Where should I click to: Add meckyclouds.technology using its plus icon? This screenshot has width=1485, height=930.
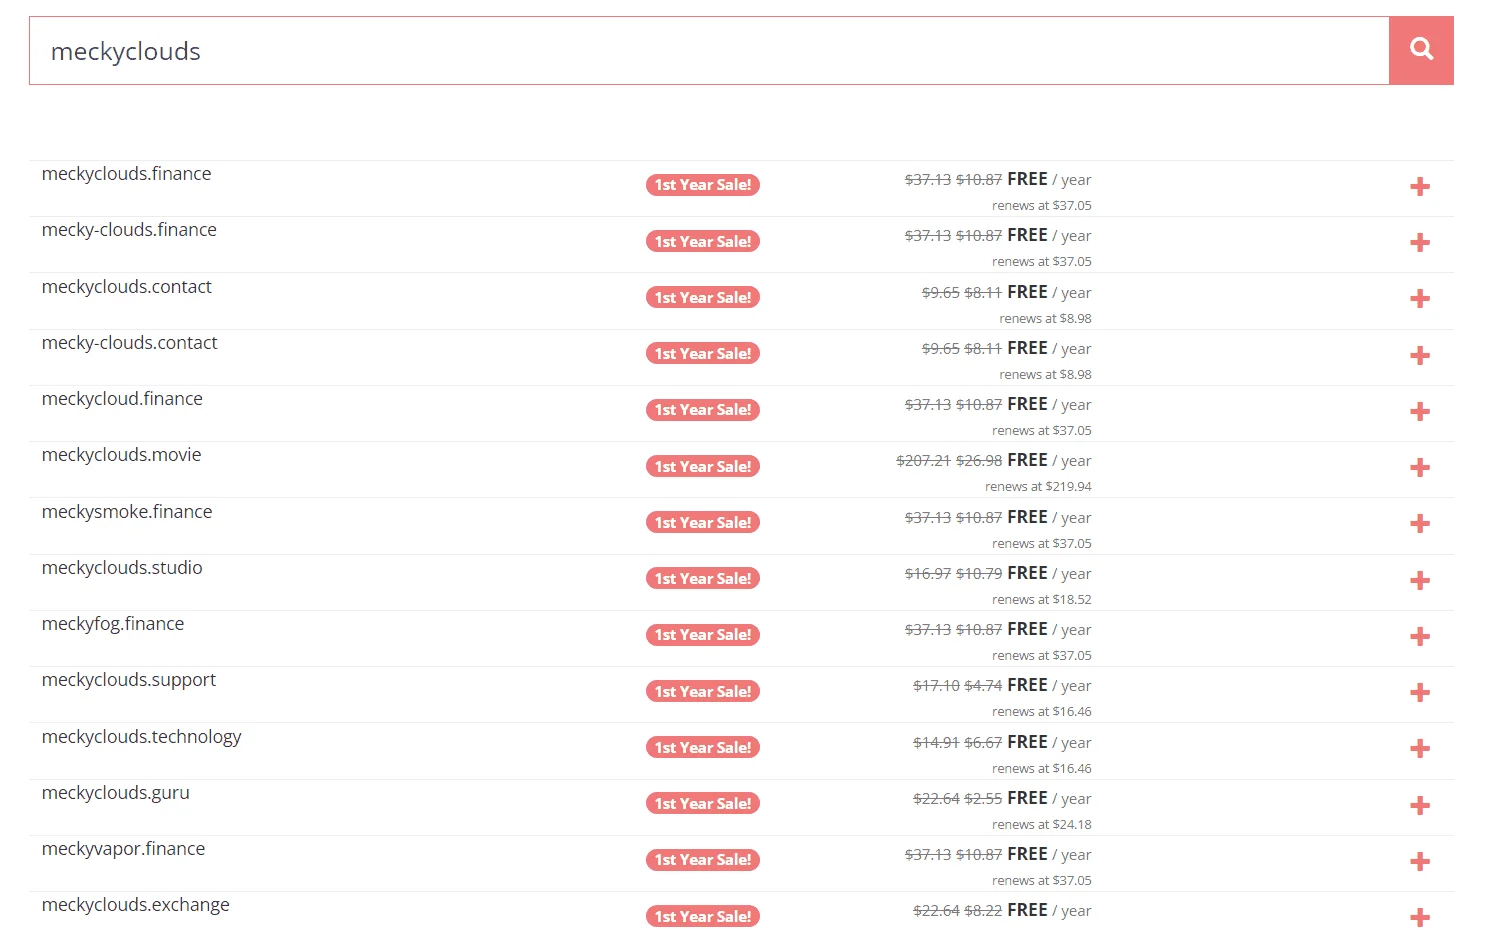coord(1420,749)
